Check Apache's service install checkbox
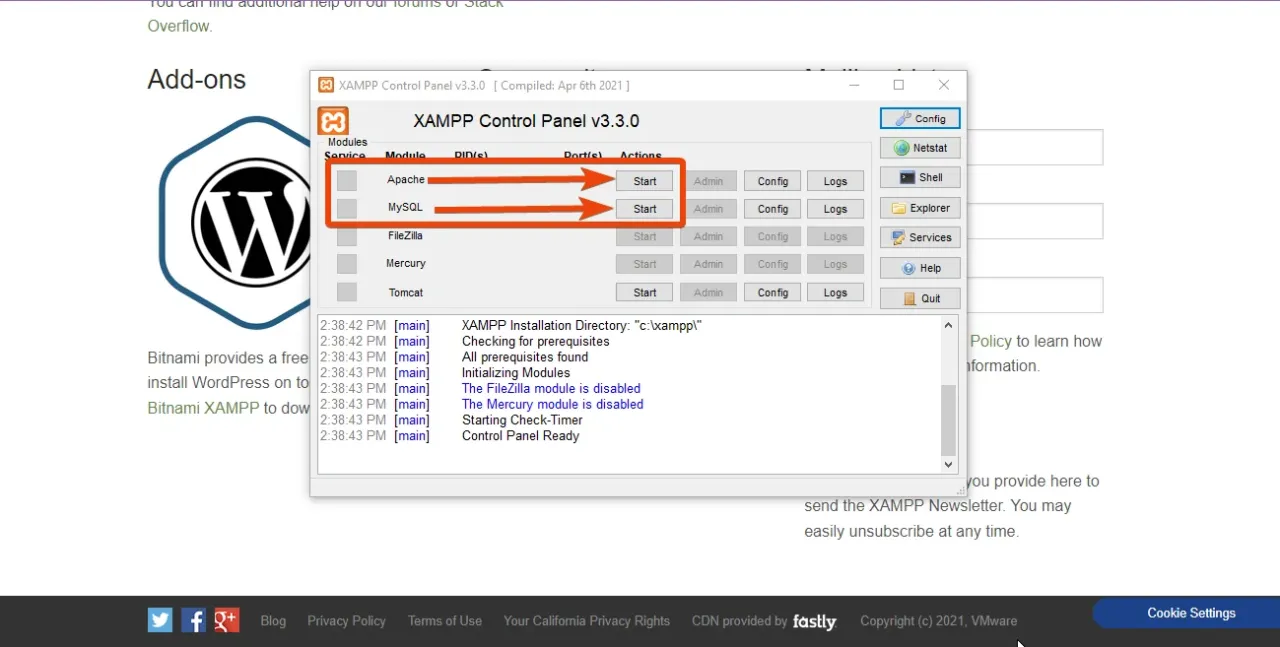The width and height of the screenshot is (1280, 647). [x=346, y=180]
